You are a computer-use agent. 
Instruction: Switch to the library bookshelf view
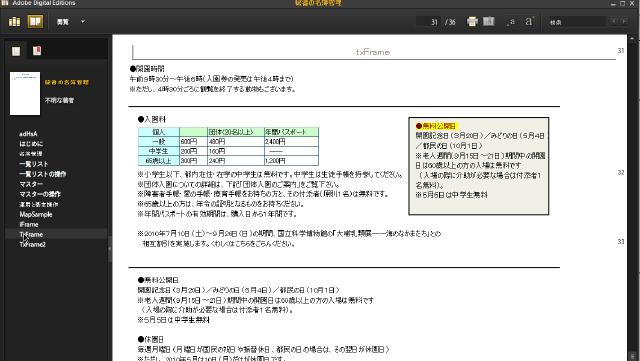pos(15,21)
